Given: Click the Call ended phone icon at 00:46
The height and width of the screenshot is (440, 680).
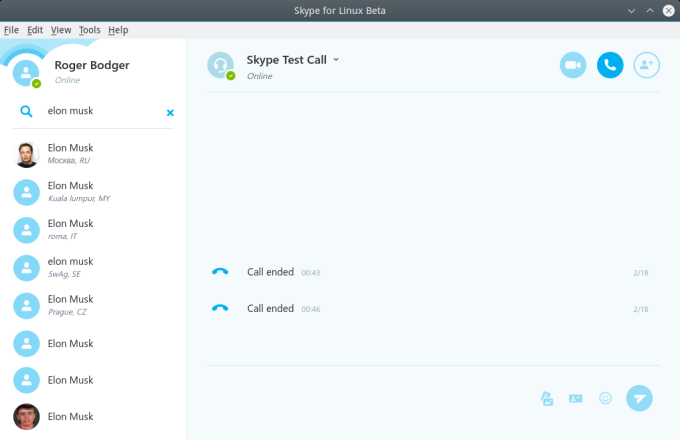Looking at the screenshot, I should tap(220, 308).
